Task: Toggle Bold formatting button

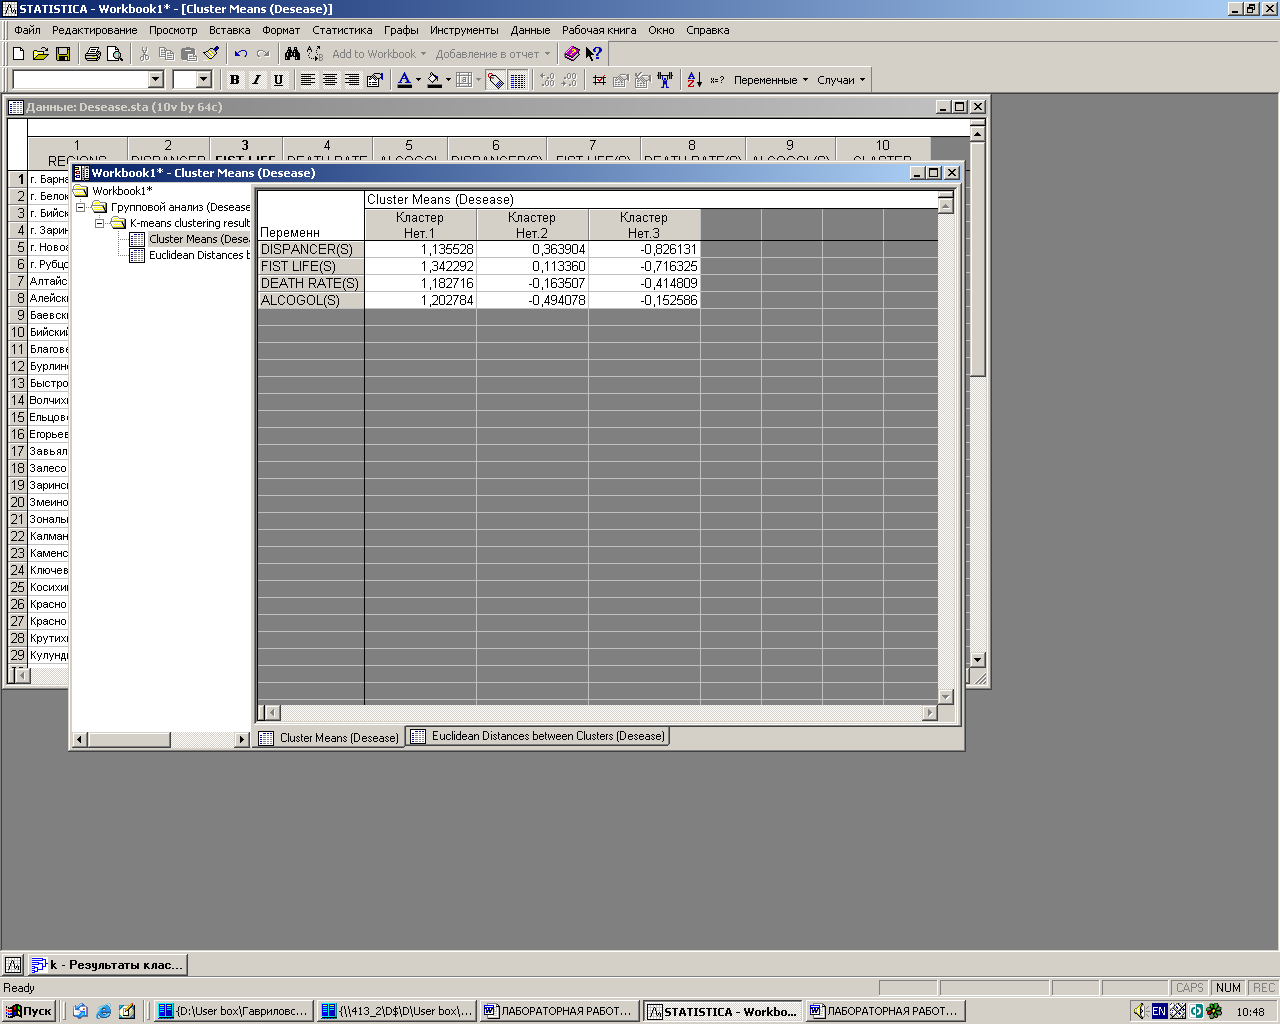Action: click(x=235, y=80)
